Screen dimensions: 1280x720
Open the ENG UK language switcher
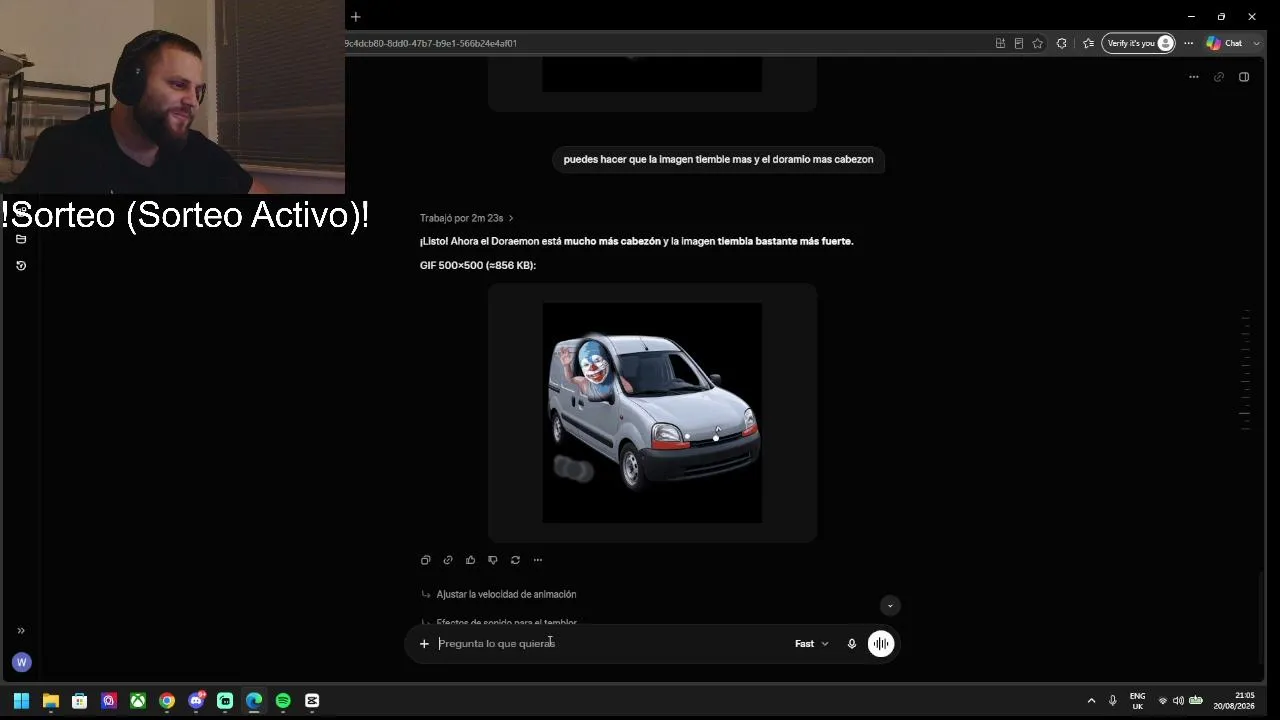tap(1137, 701)
